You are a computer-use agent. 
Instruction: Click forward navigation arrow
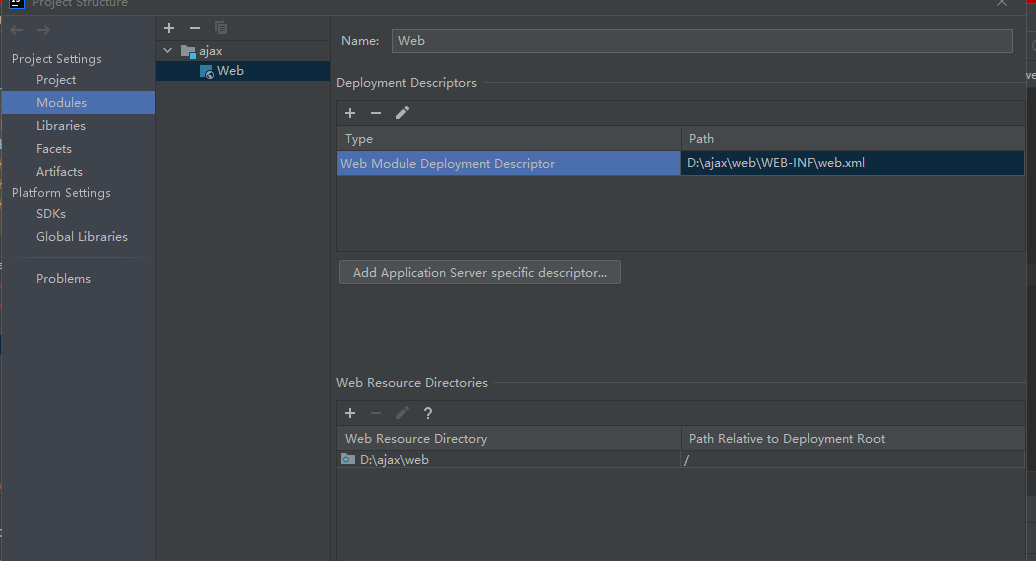[x=43, y=30]
